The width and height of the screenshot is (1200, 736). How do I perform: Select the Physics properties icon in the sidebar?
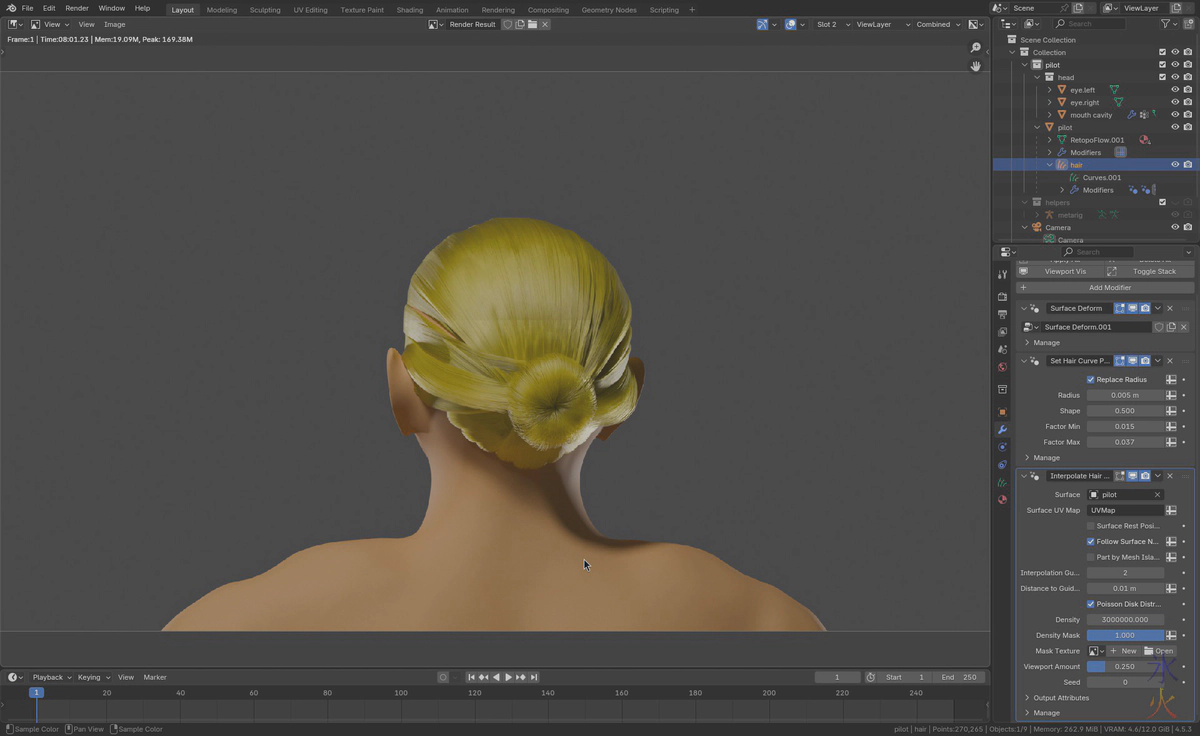tap(1002, 465)
